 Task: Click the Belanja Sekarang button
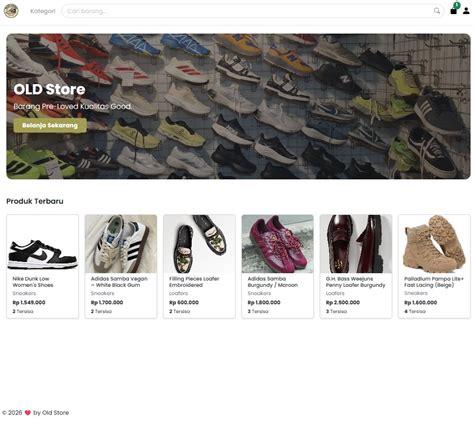[x=50, y=125]
